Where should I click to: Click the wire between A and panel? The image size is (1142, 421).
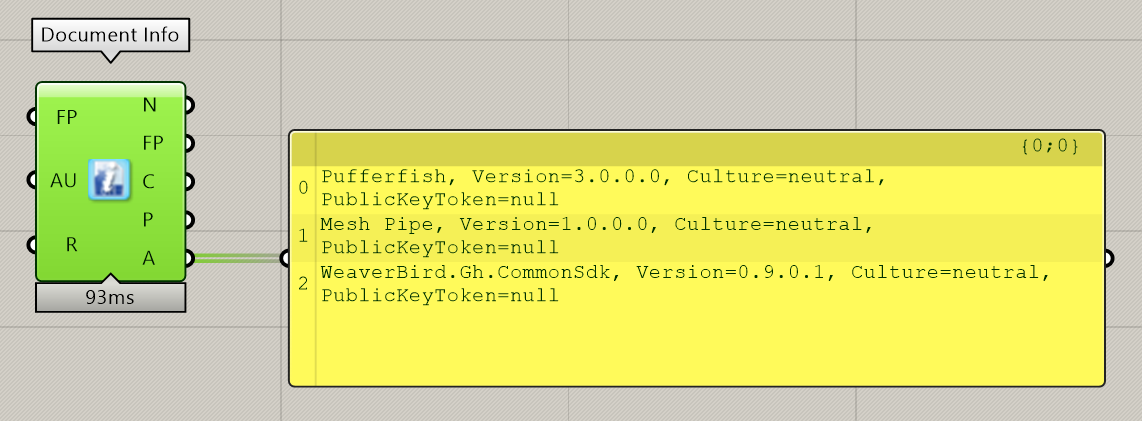click(x=237, y=258)
